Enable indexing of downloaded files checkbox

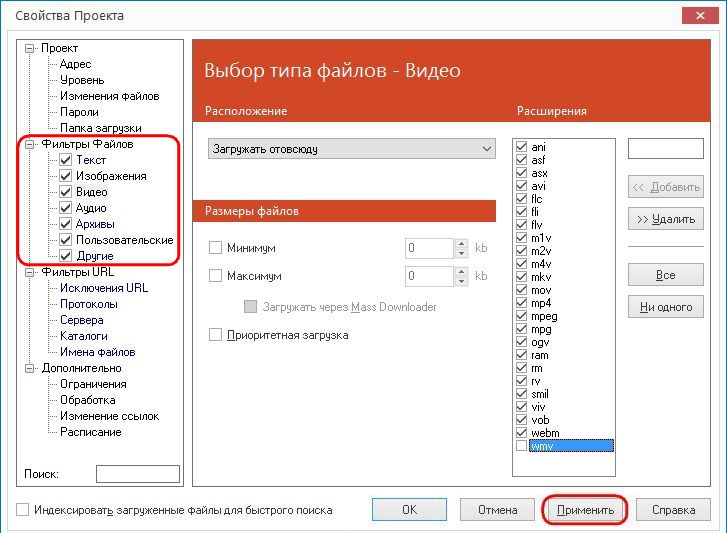(x=22, y=510)
